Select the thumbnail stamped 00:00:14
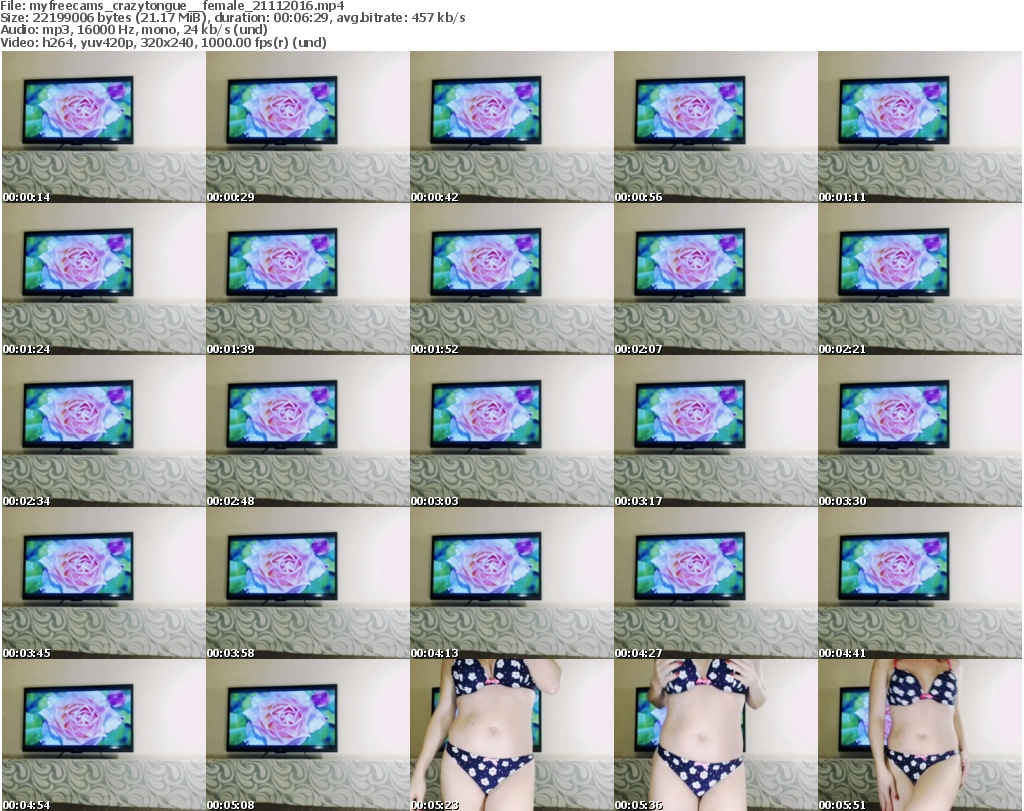This screenshot has width=1024, height=811. tap(104, 127)
